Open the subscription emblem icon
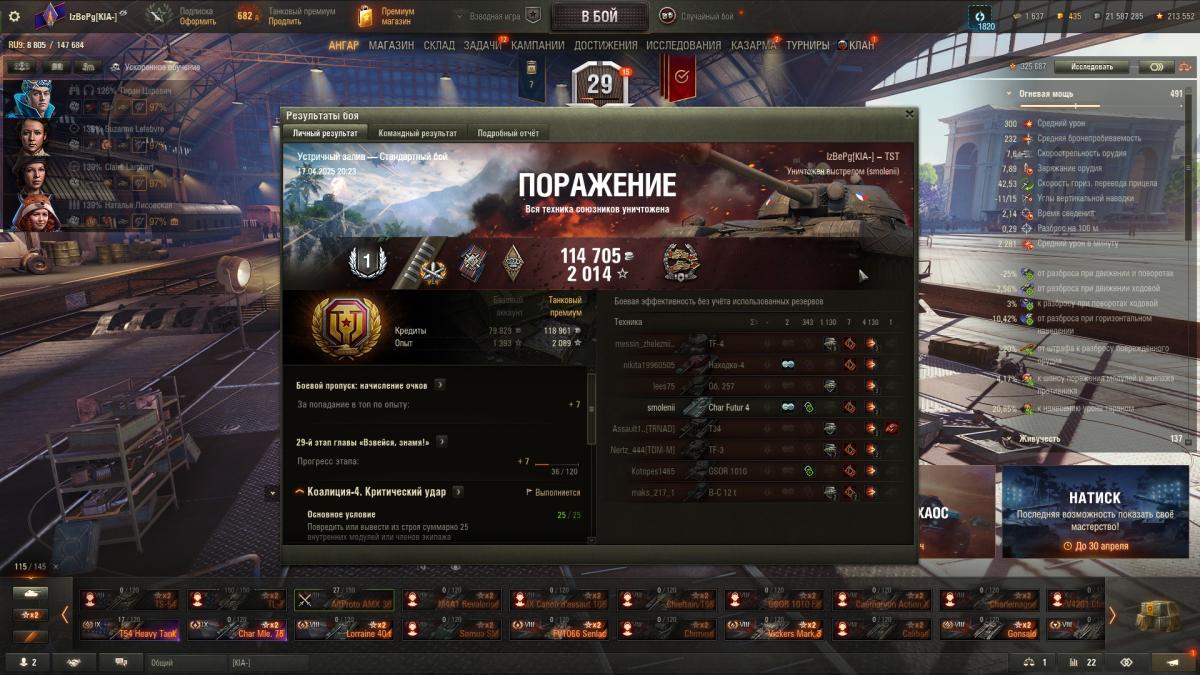The image size is (1200, 675). tap(159, 15)
